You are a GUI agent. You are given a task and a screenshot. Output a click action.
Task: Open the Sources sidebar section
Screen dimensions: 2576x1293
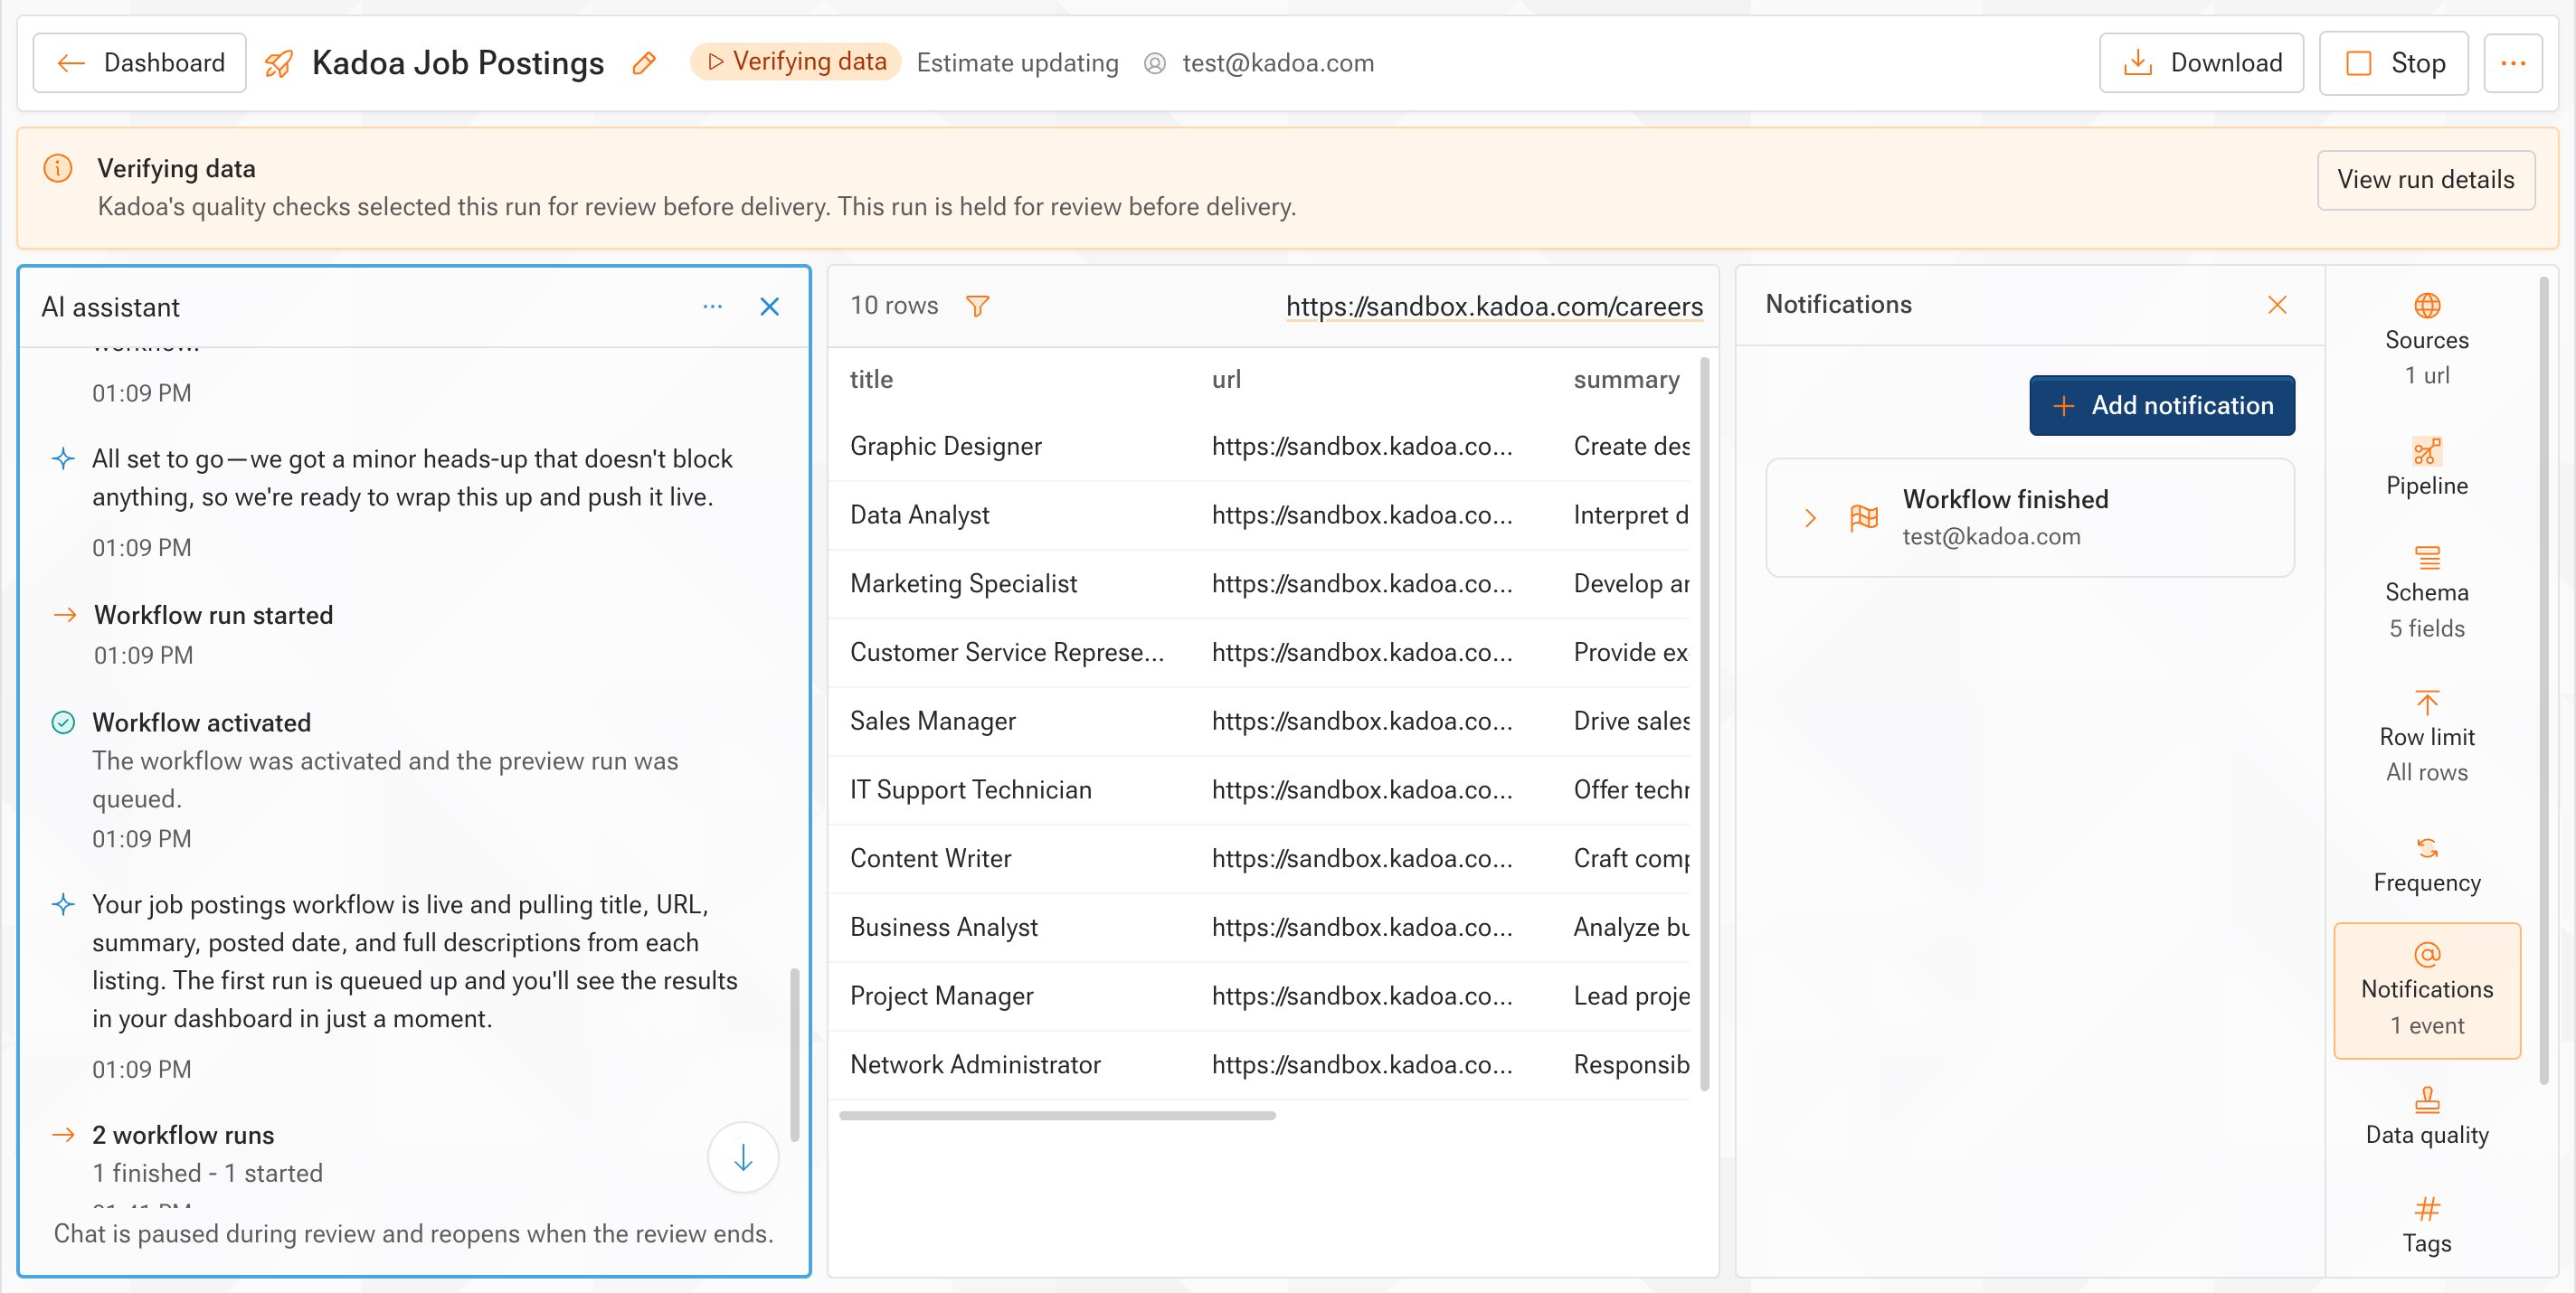coord(2426,340)
